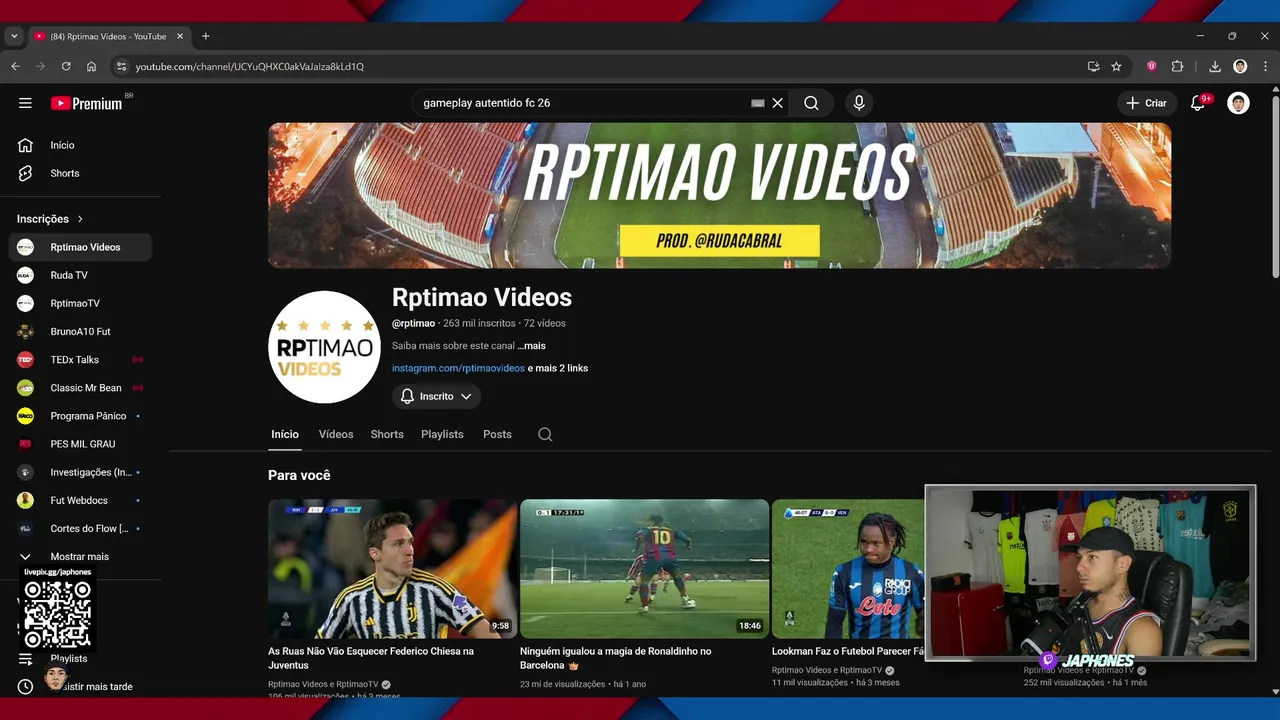The width and height of the screenshot is (1280, 720).
Task: Open the Lookman video thumbnail
Action: [848, 569]
